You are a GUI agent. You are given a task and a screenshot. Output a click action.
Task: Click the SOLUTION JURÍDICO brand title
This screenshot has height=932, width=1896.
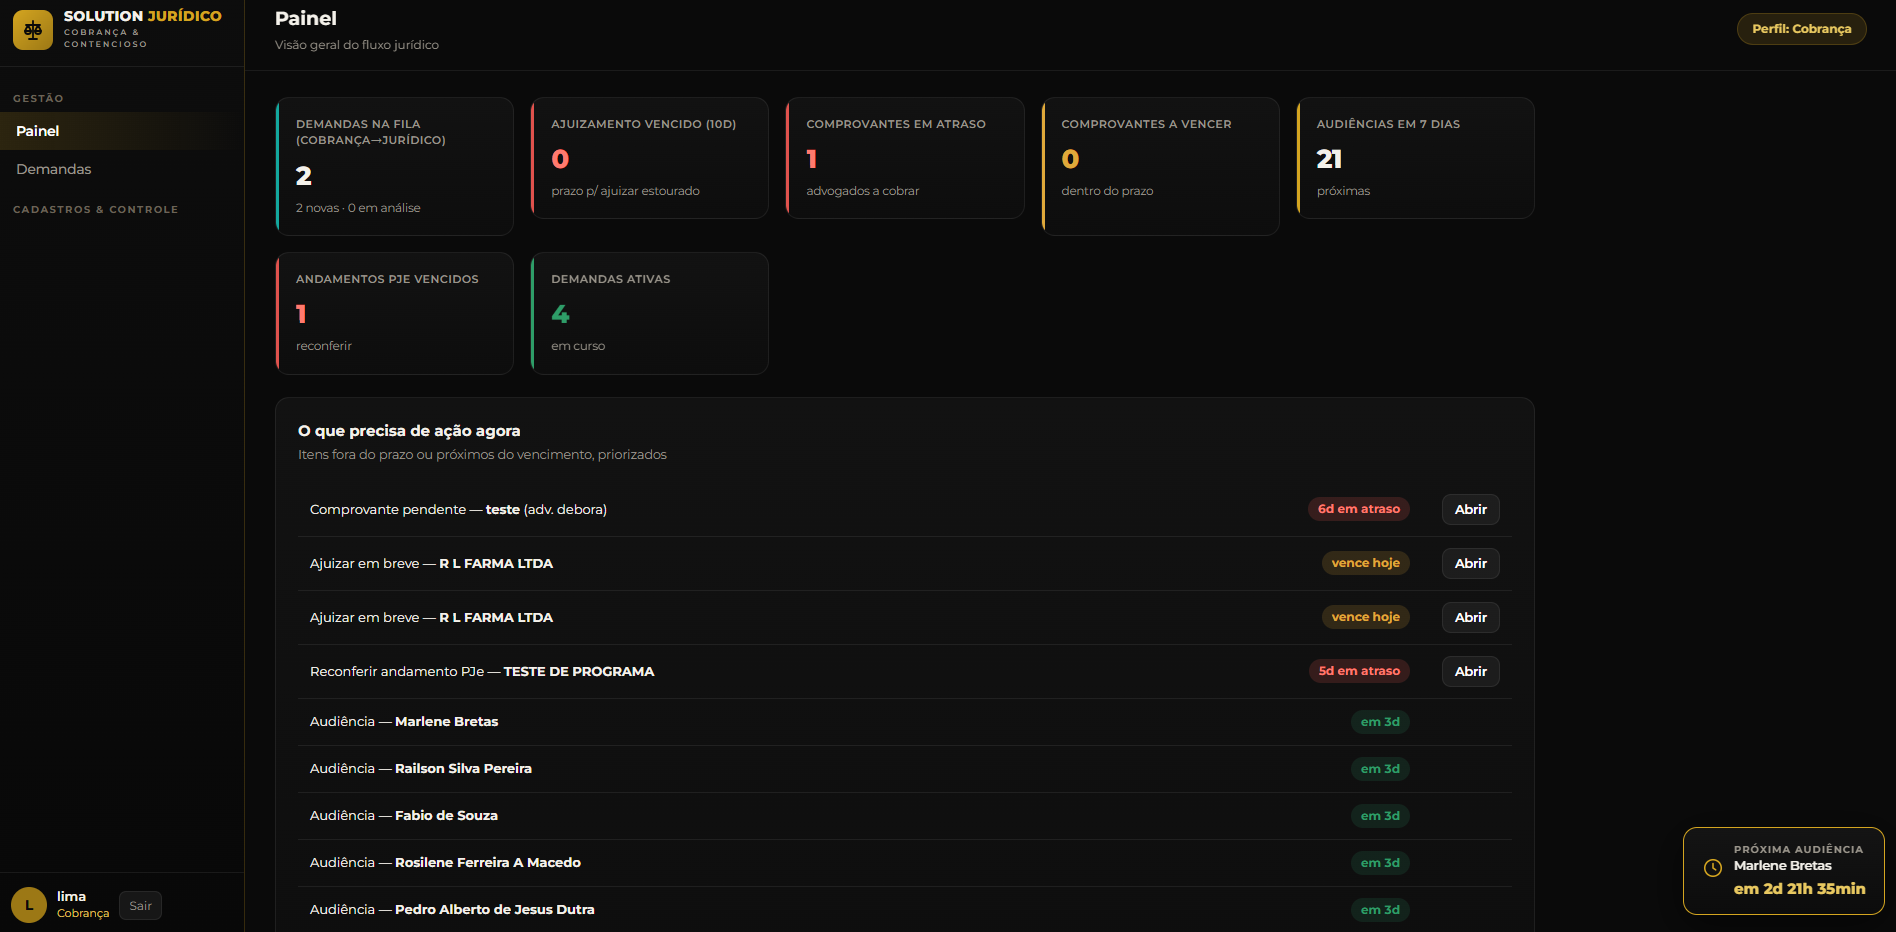tap(143, 16)
